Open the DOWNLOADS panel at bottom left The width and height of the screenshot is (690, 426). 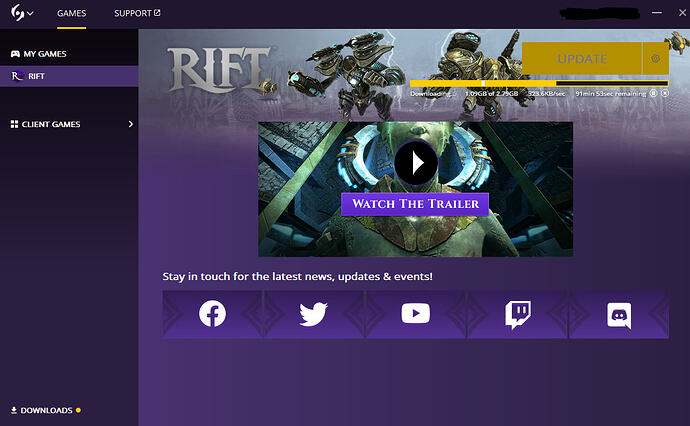[45, 410]
